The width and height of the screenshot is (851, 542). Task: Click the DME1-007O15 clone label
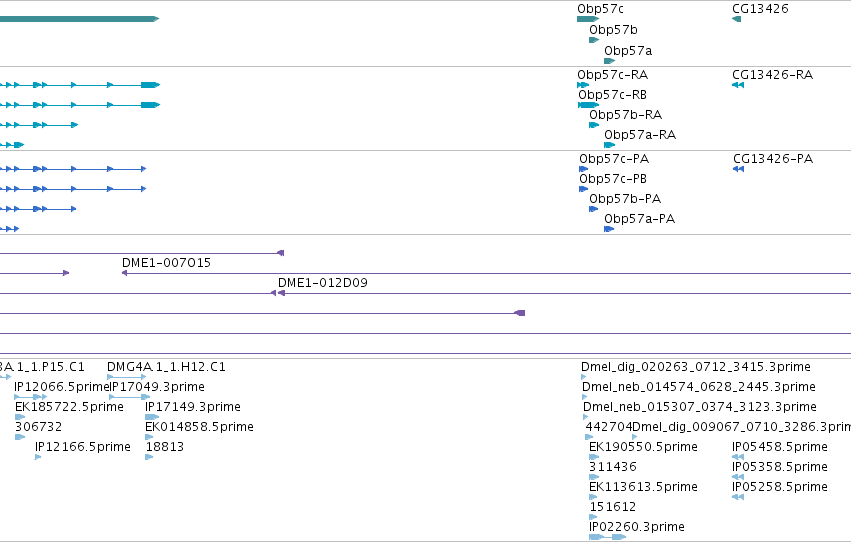coord(166,263)
